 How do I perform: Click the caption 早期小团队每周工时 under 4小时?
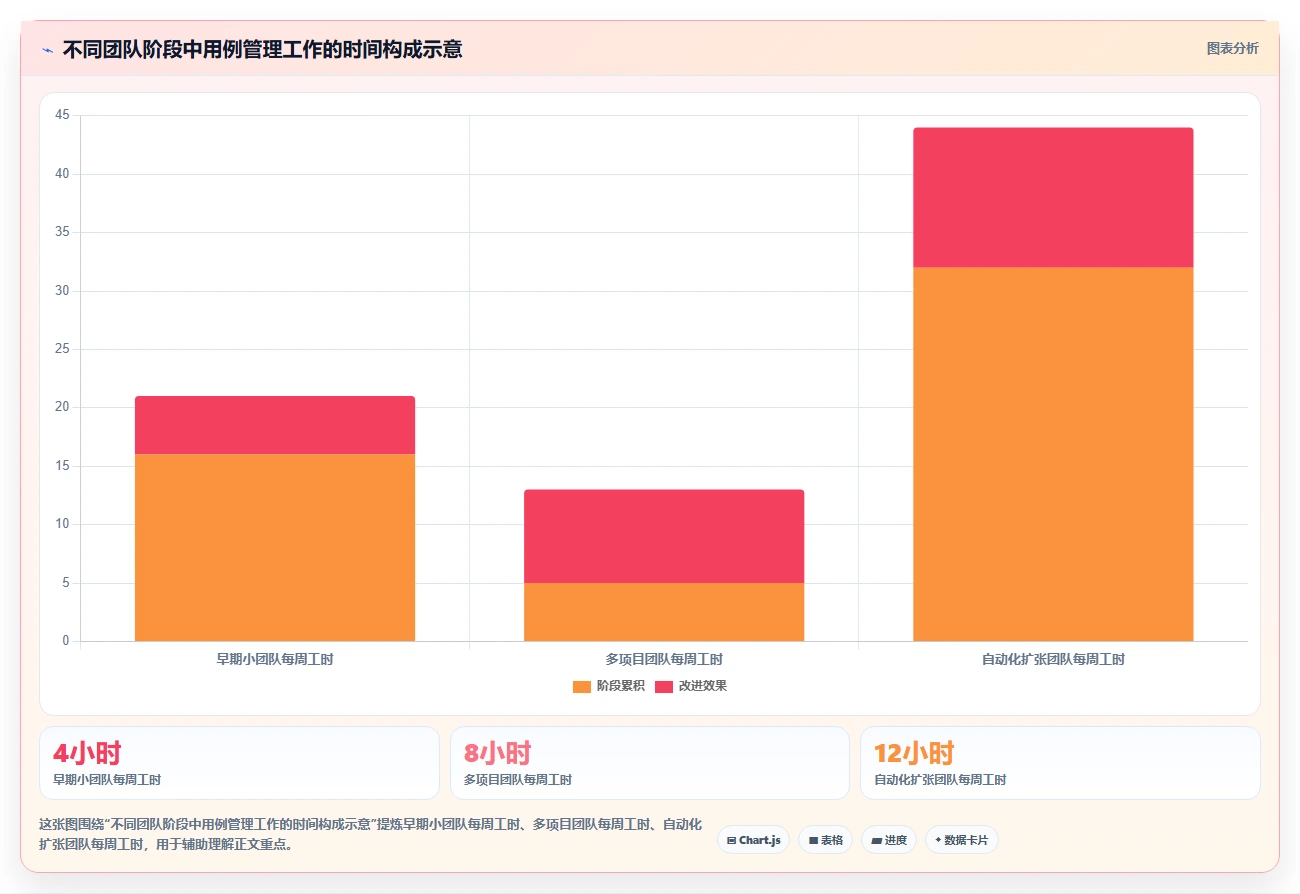pyautogui.click(x=107, y=780)
